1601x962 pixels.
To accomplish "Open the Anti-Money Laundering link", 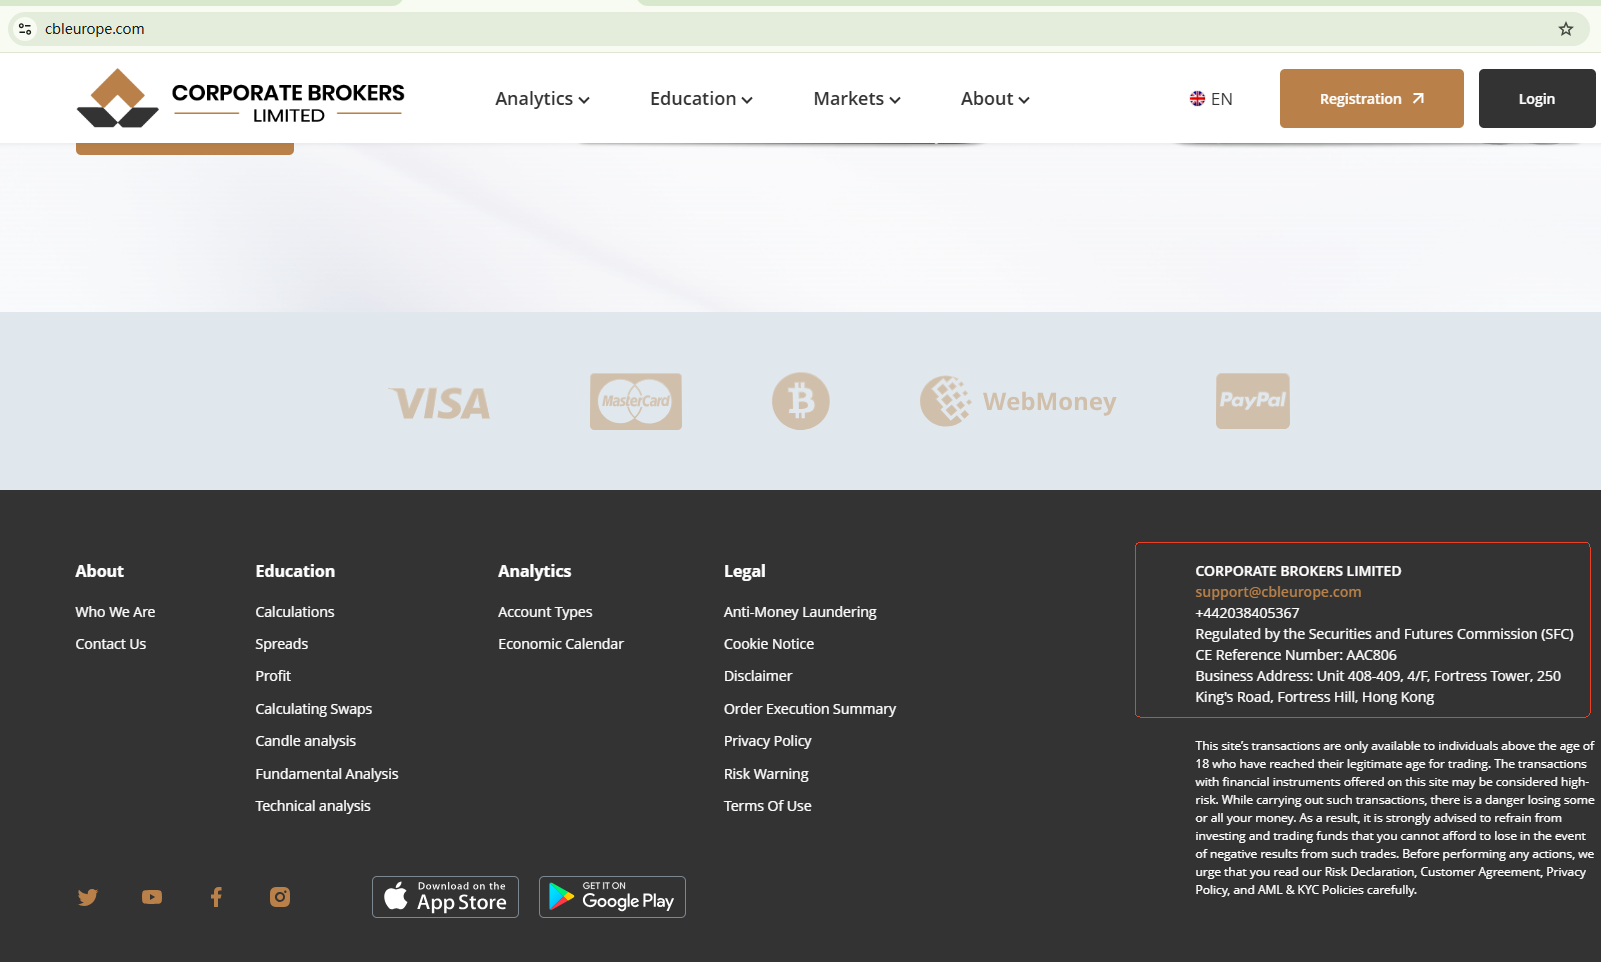I will click(800, 612).
